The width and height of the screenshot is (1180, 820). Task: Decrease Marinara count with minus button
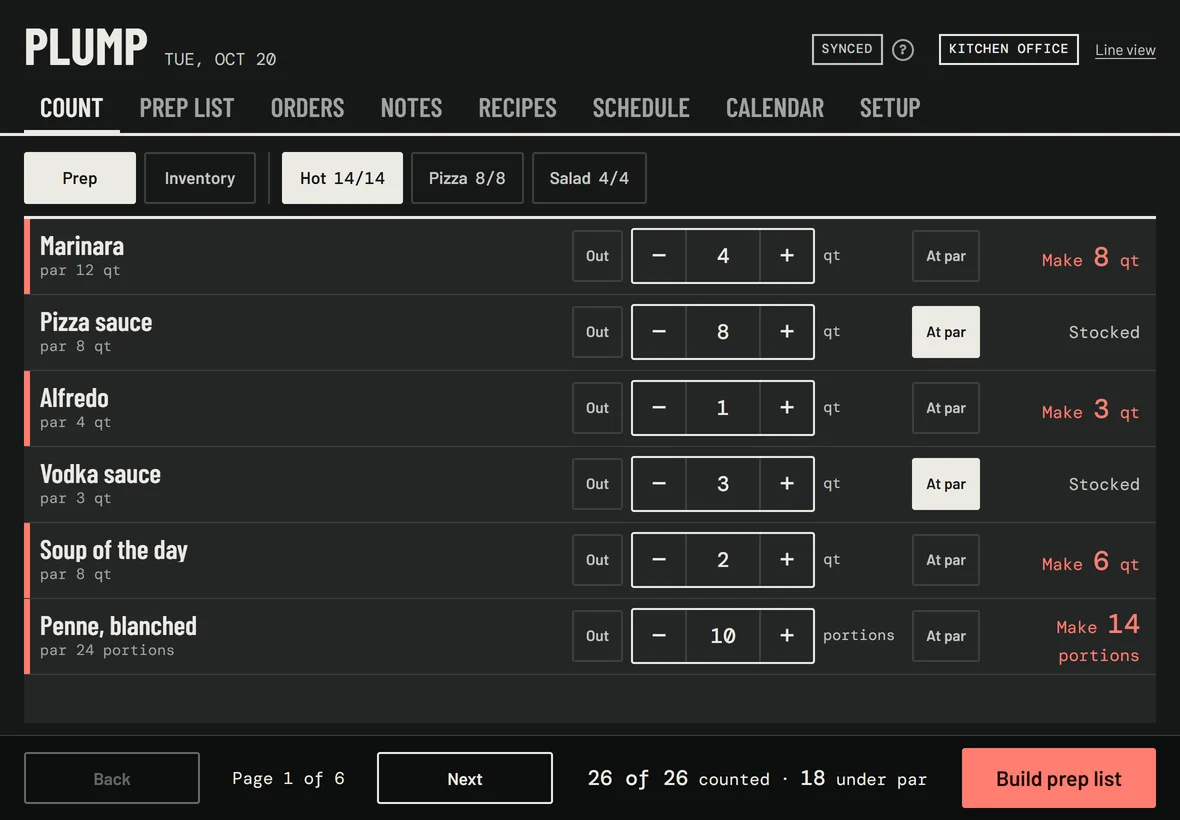(x=658, y=256)
